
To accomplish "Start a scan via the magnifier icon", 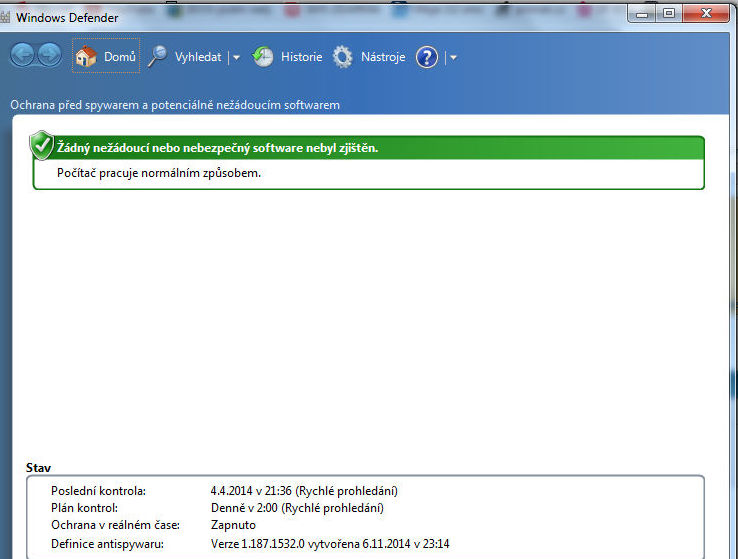I will click(157, 56).
